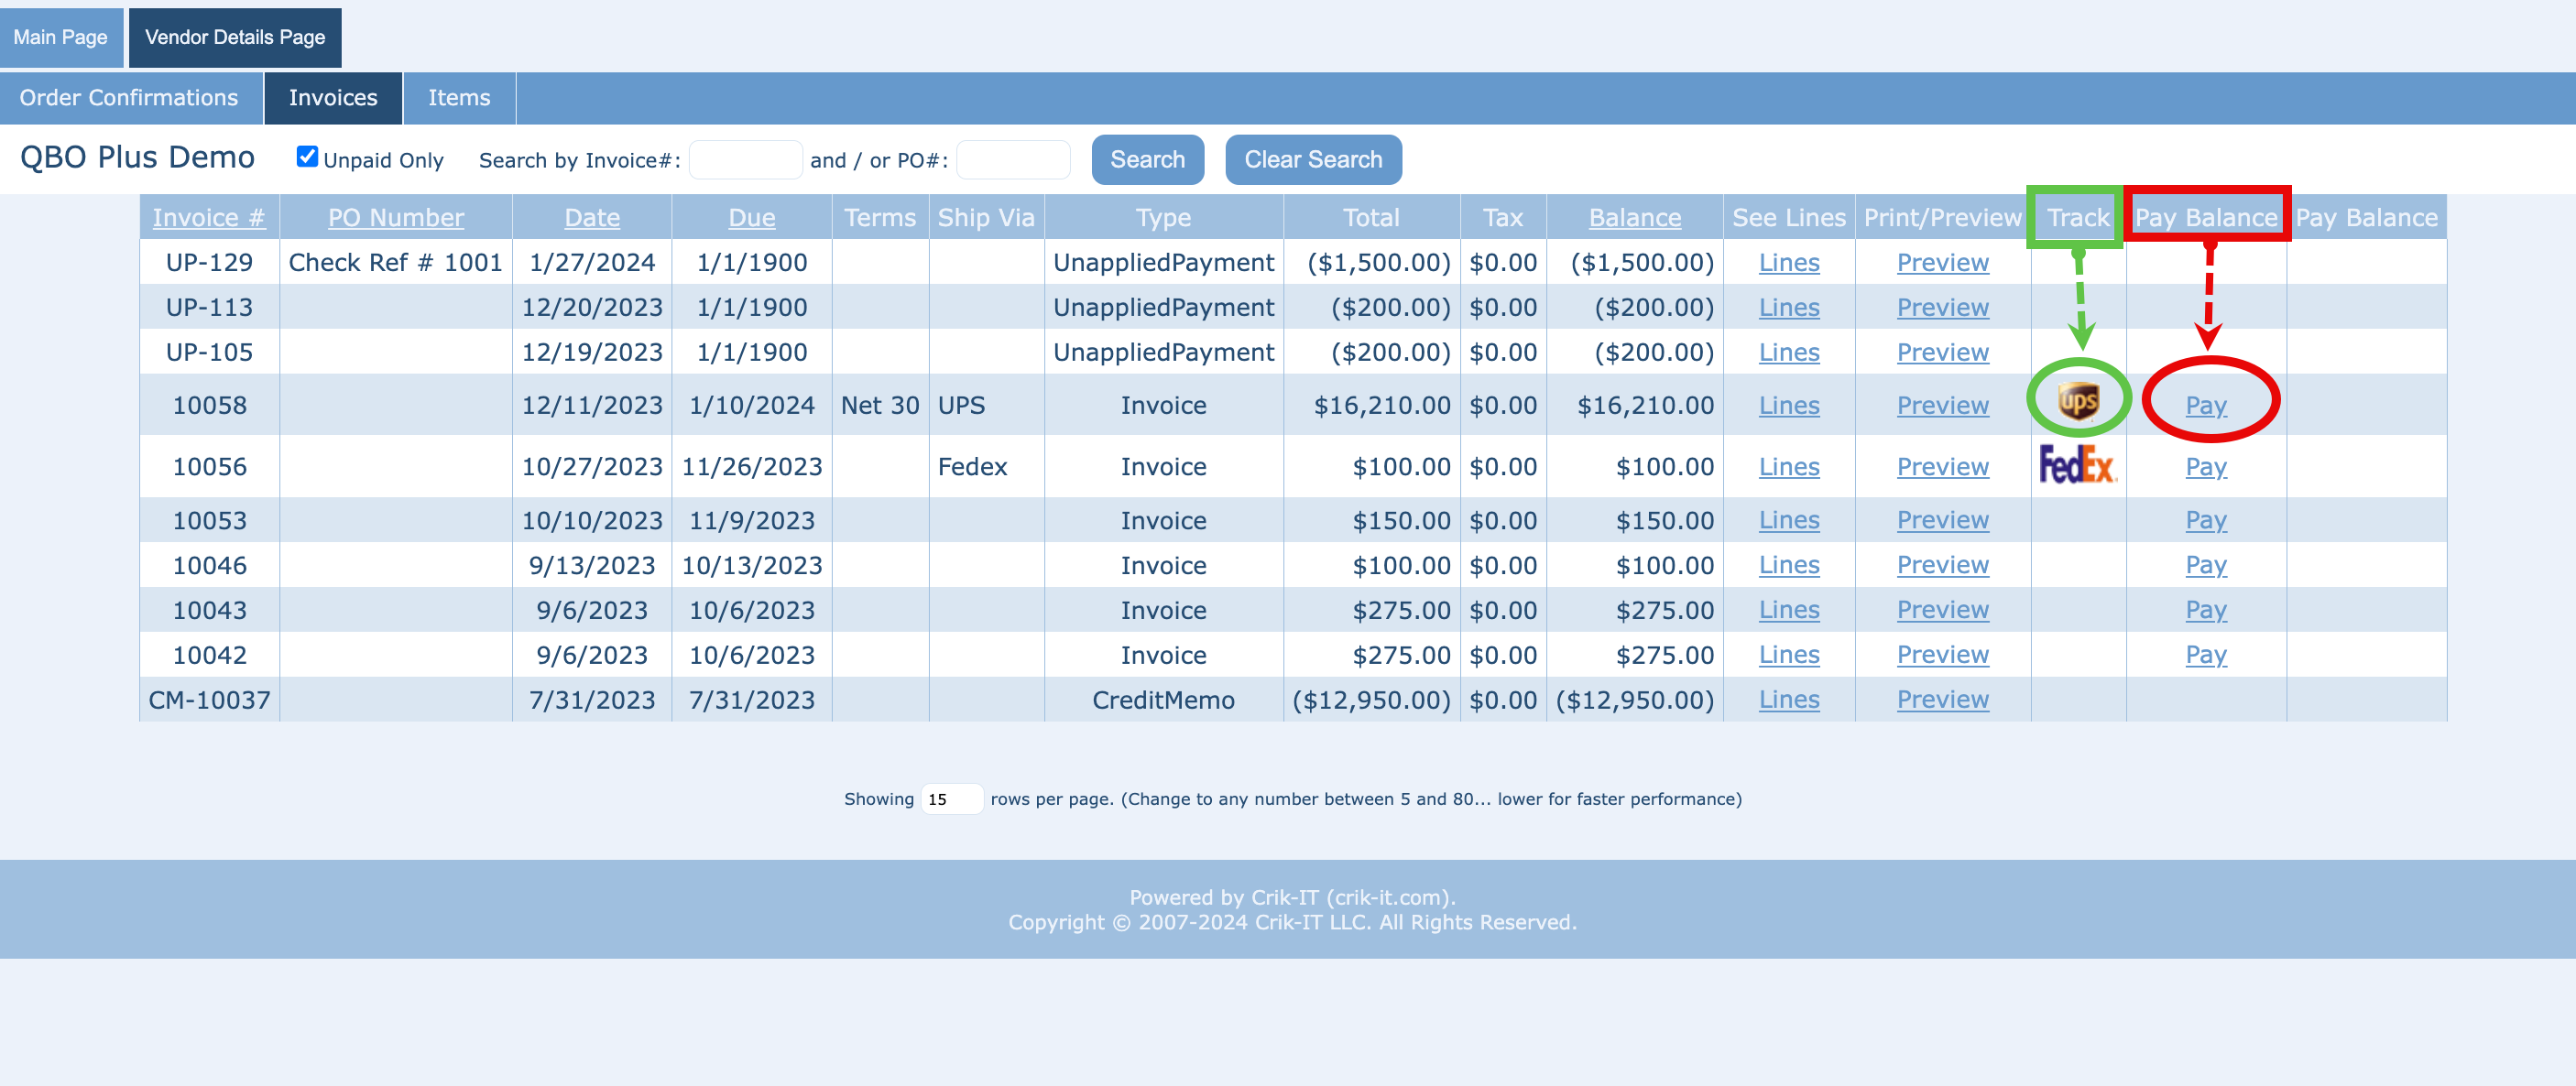Pay invoice 10058 via Pay link
The height and width of the screenshot is (1086, 2576).
[x=2205, y=405]
